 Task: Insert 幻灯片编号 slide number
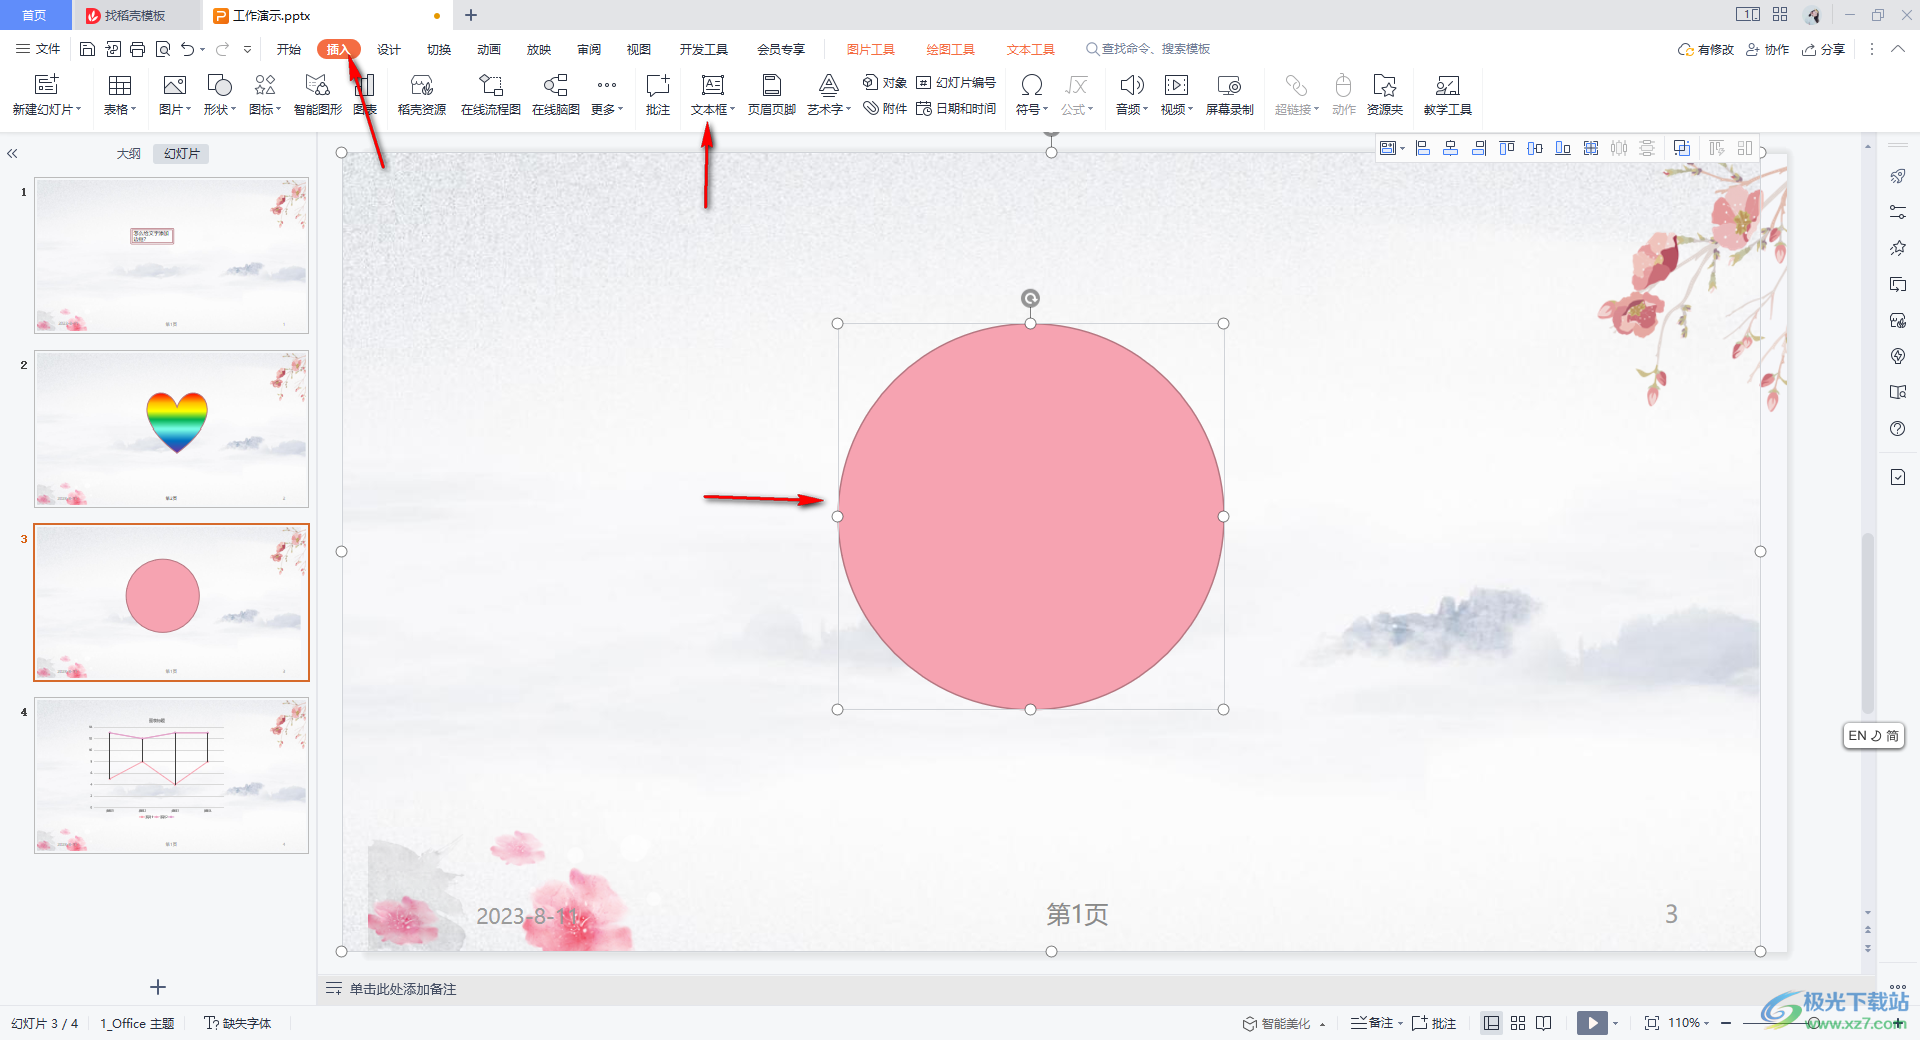[956, 82]
